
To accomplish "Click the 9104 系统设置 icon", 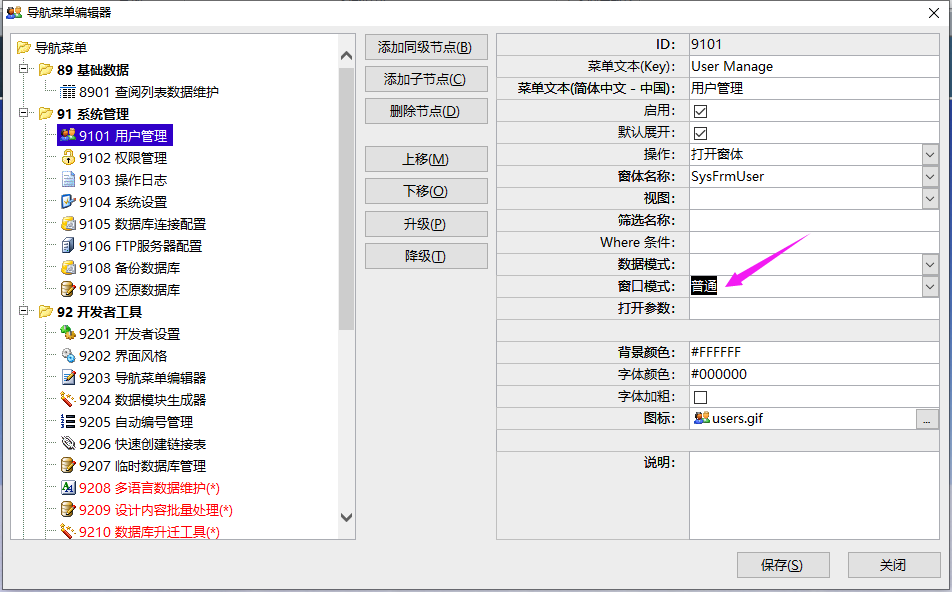I will point(68,201).
